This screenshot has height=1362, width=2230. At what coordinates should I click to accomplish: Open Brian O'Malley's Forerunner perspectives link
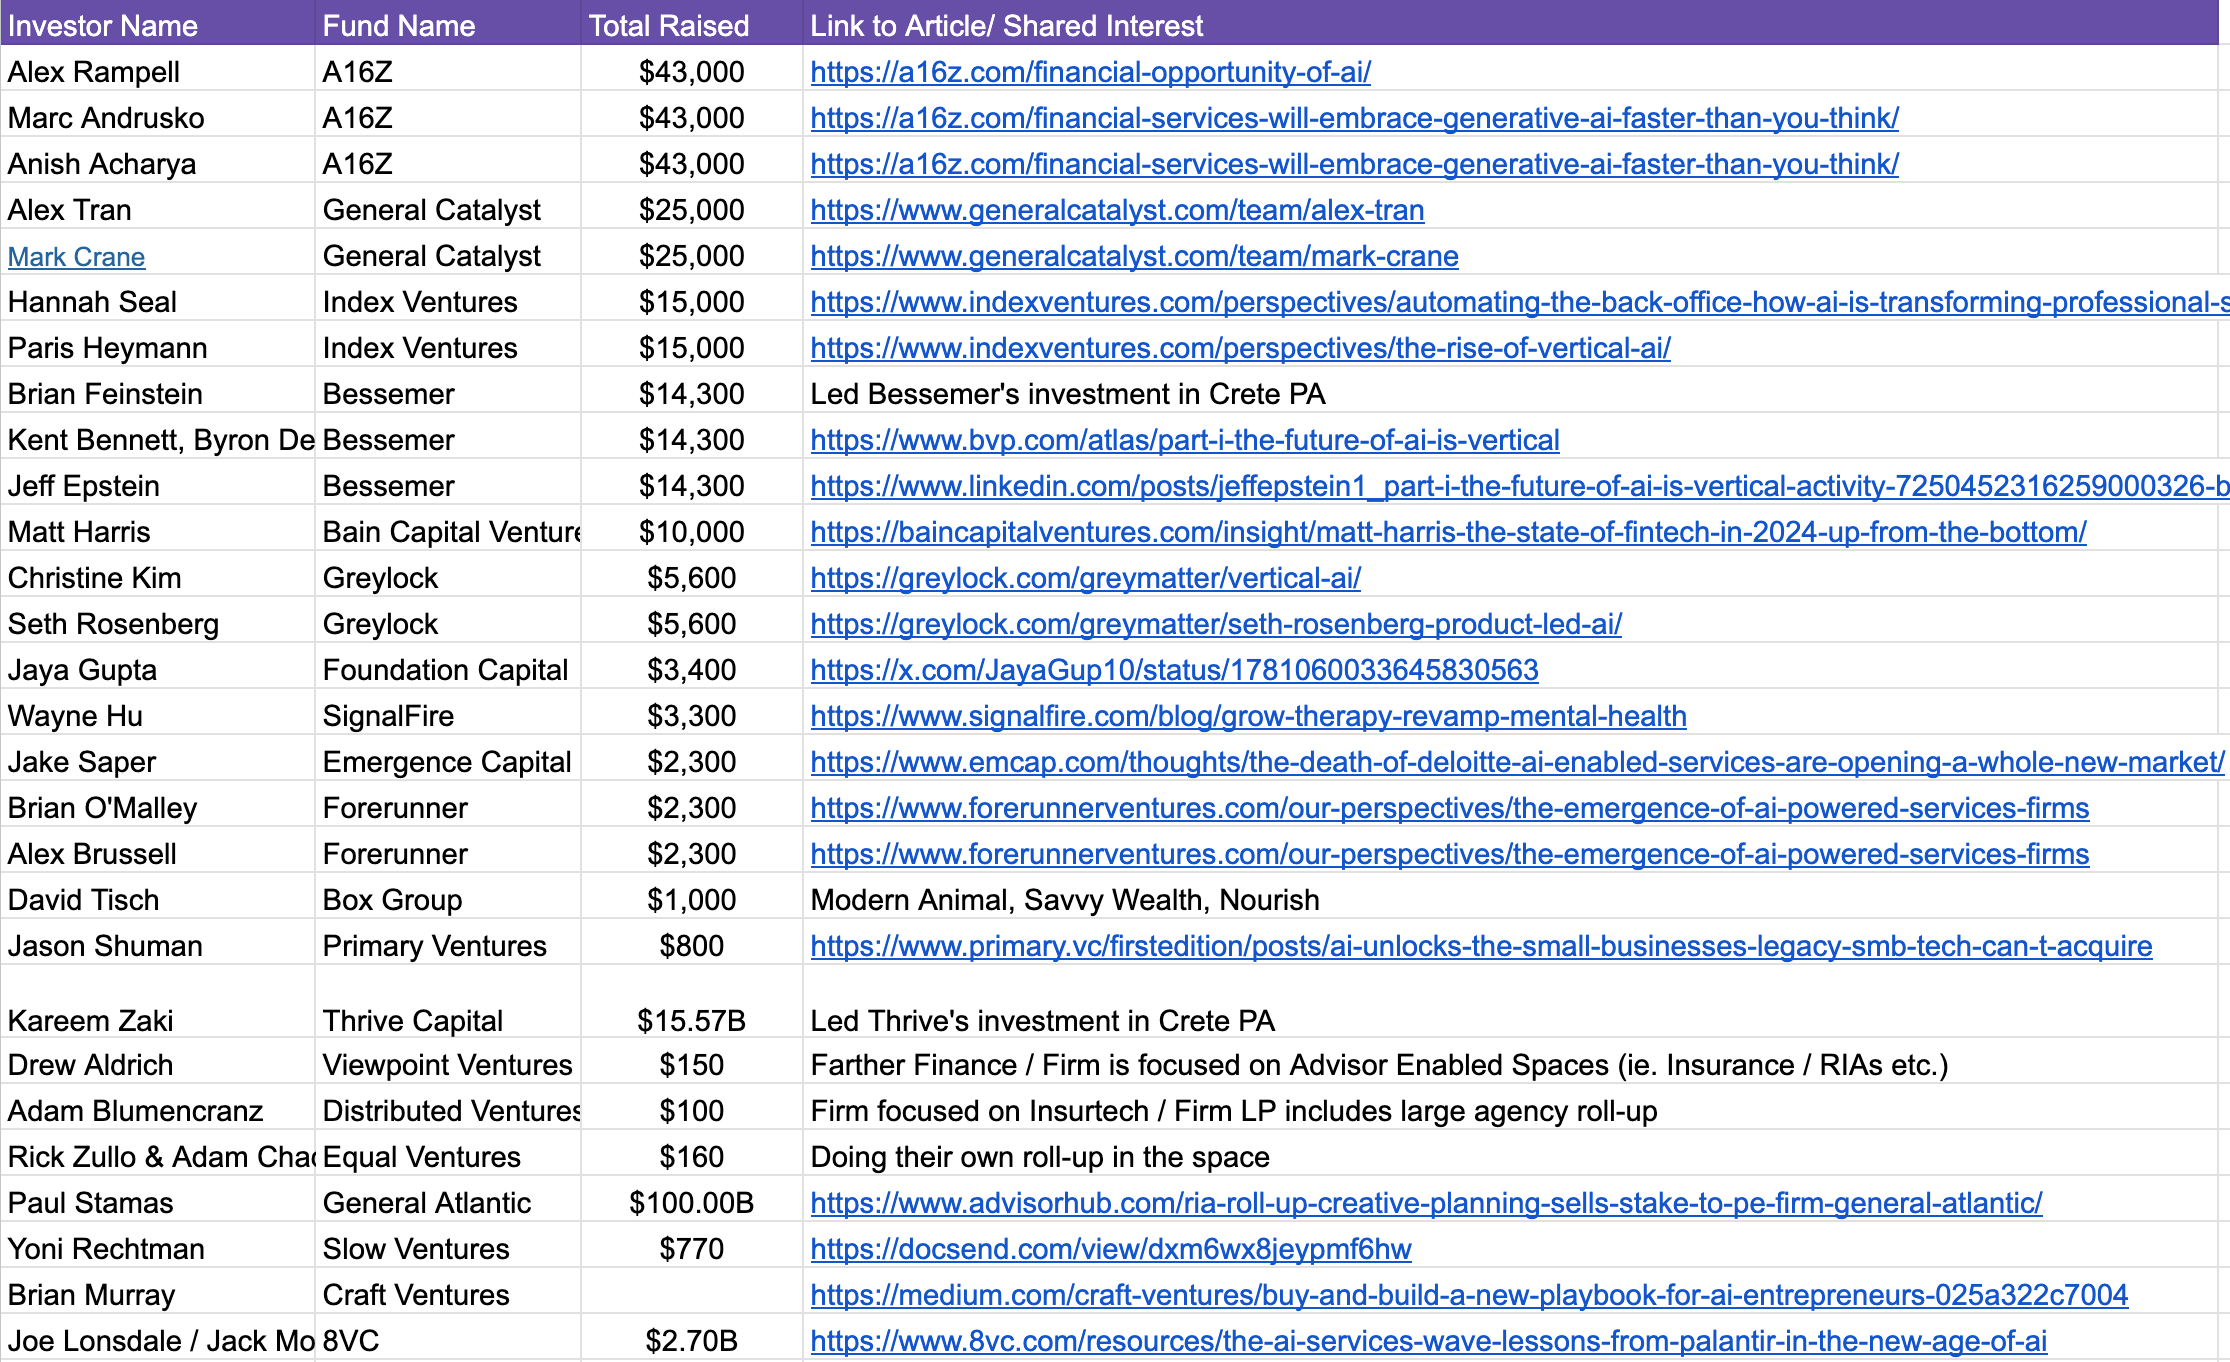(1449, 808)
